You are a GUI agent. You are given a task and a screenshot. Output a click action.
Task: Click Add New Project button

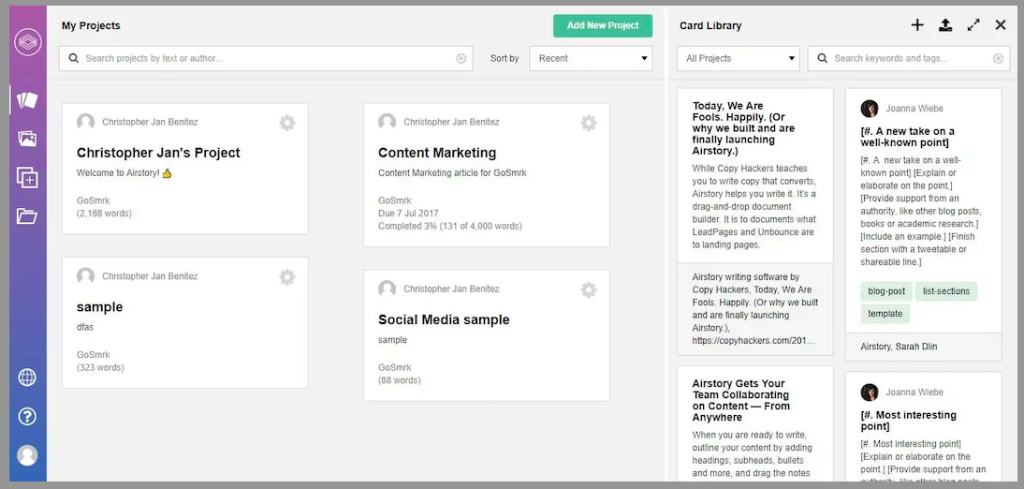pos(603,25)
